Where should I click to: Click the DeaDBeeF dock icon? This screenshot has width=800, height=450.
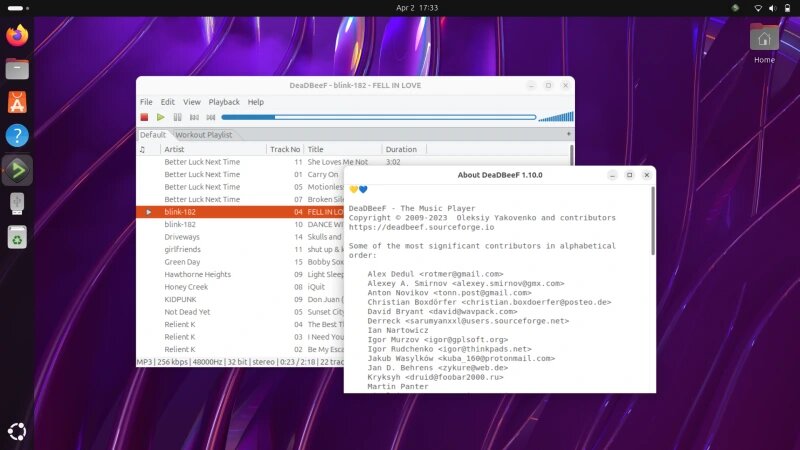(x=17, y=170)
